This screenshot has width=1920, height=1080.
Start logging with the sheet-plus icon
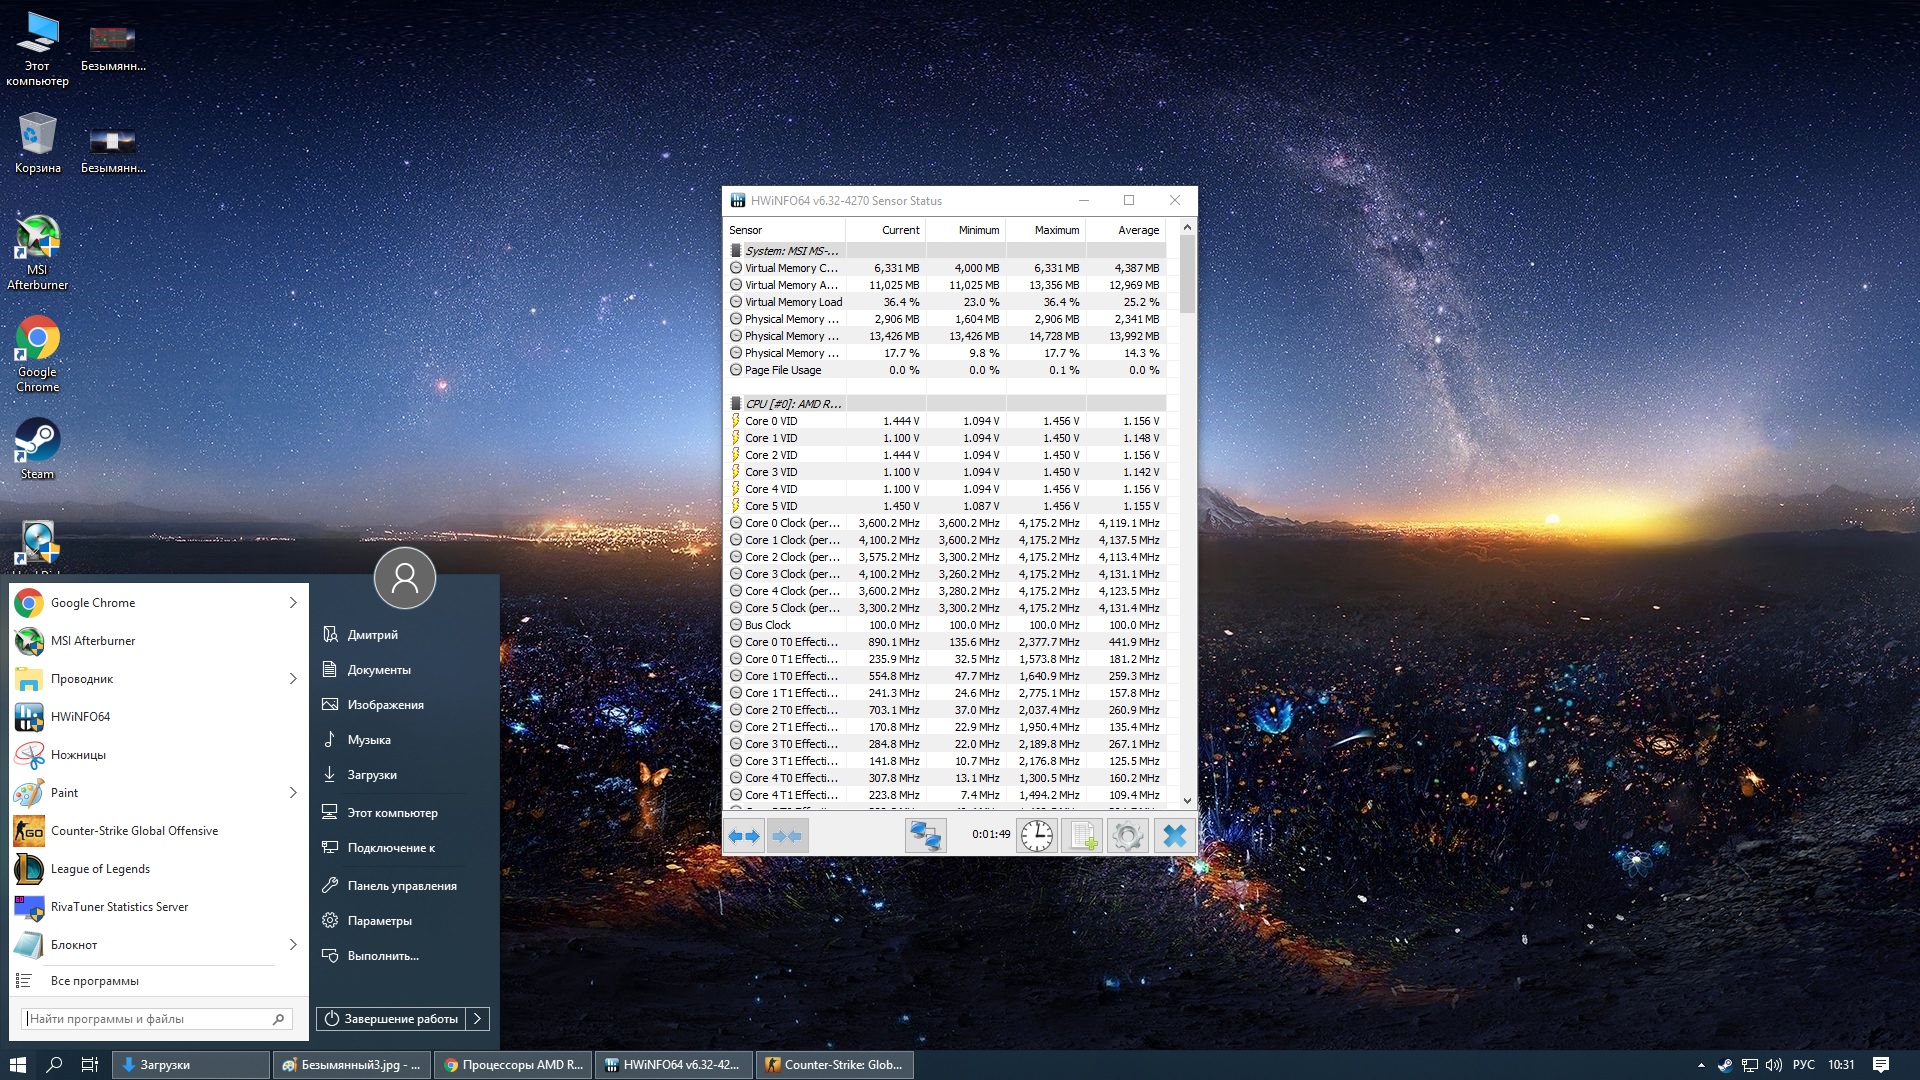[x=1082, y=836]
